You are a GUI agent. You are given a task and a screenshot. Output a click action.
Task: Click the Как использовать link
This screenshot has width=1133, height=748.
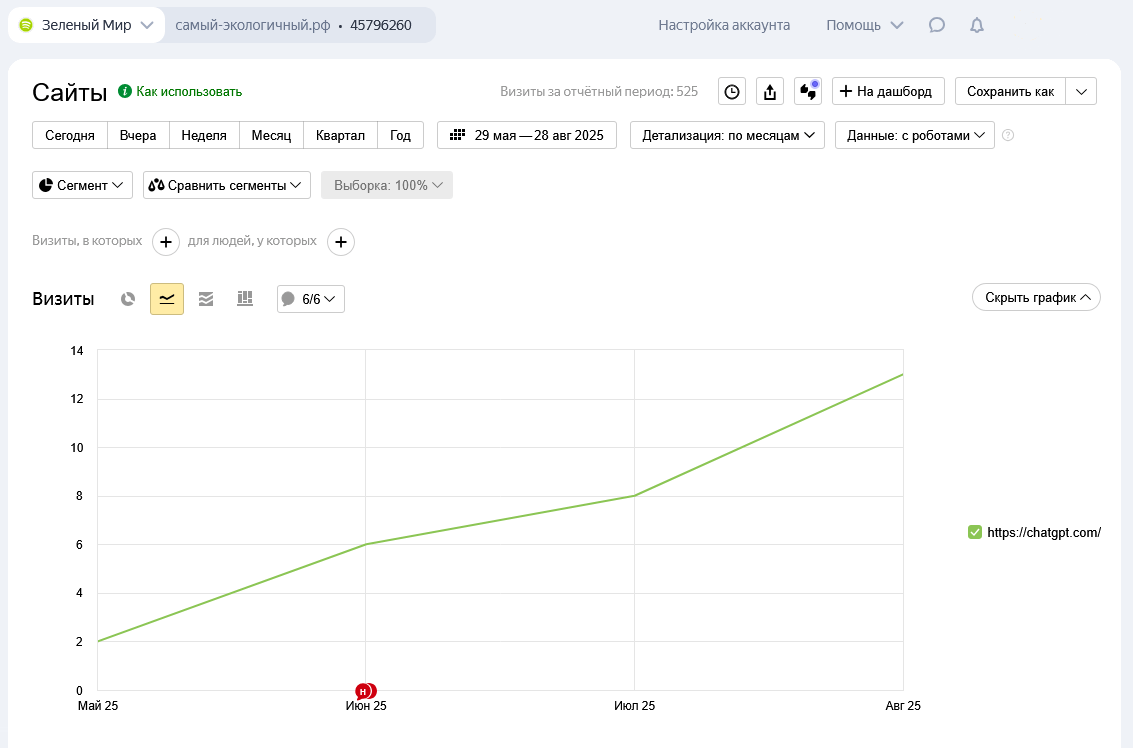189,92
